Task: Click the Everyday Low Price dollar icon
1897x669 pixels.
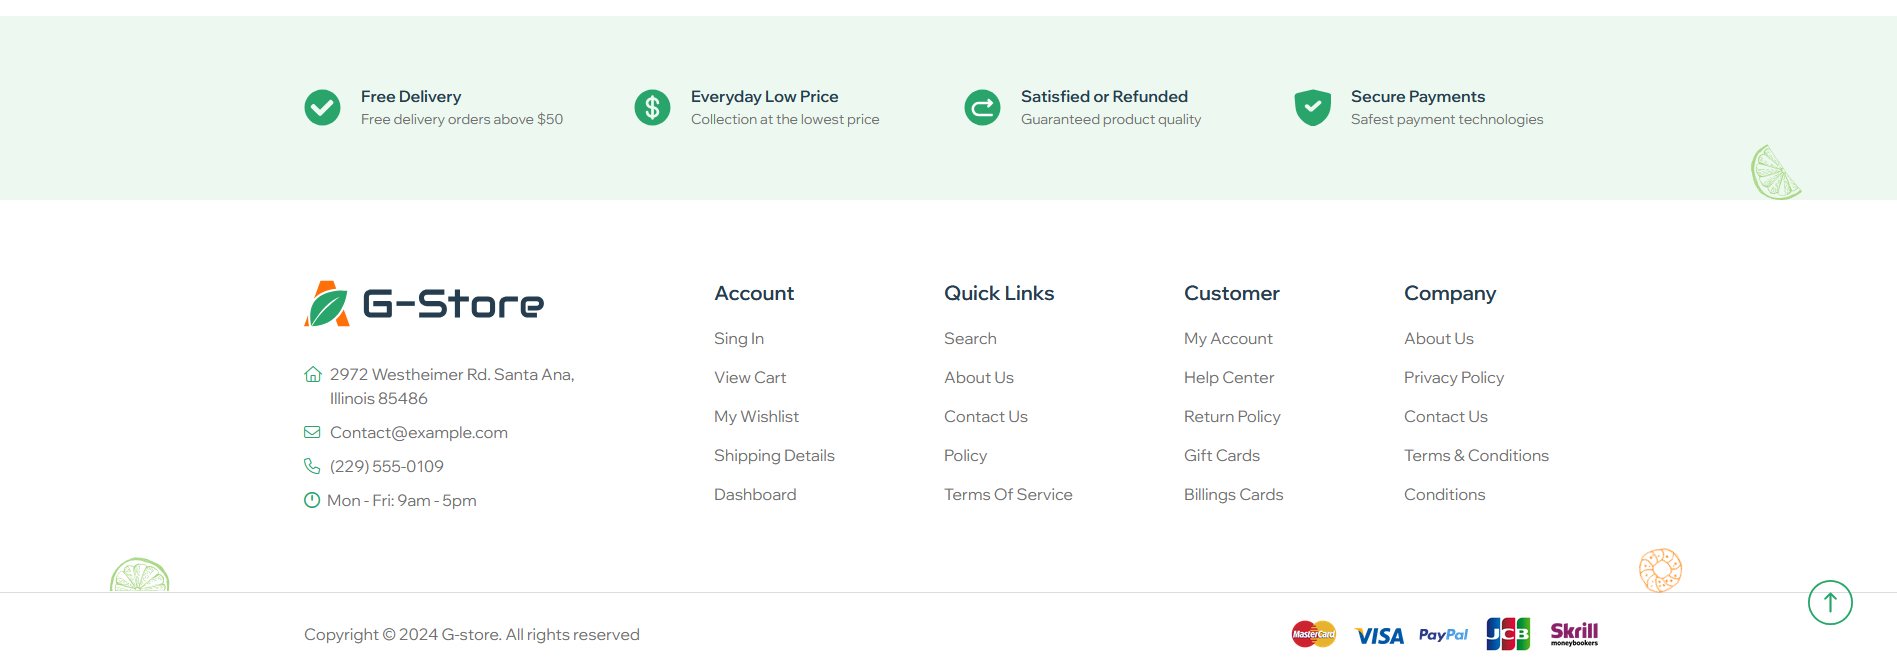Action: (x=652, y=107)
